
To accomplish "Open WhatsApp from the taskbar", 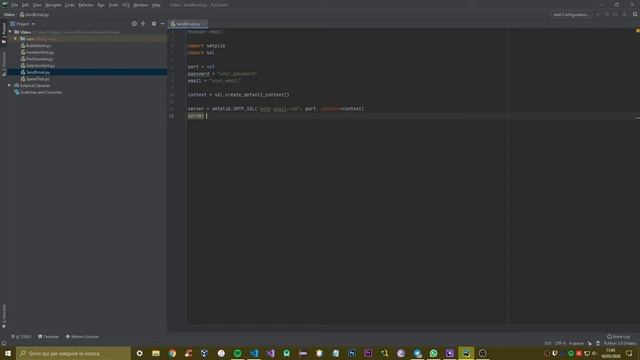I will pos(433,353).
